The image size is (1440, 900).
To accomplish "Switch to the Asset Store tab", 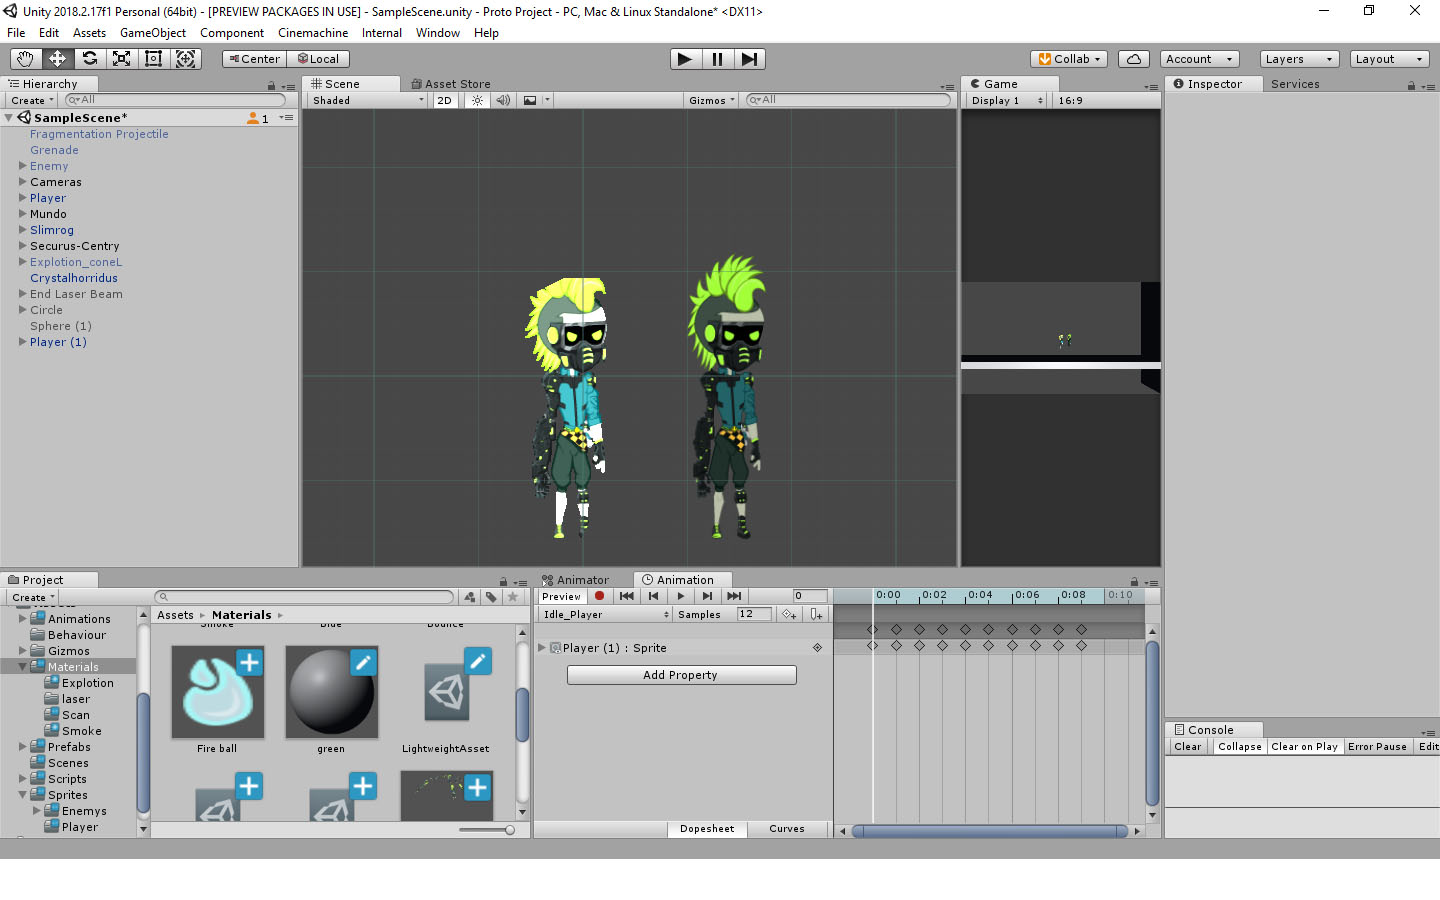I will 451,84.
